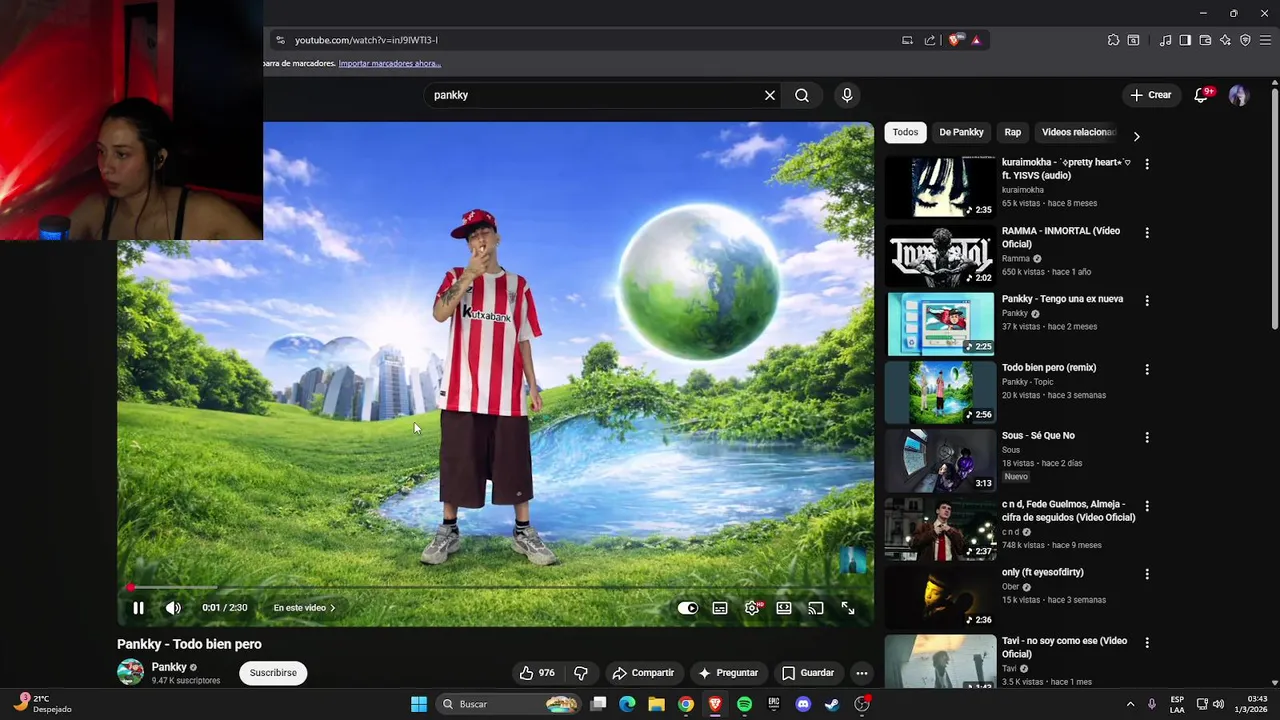Expand the 'En este video' chapters
The width and height of the screenshot is (1280, 720).
(x=304, y=608)
